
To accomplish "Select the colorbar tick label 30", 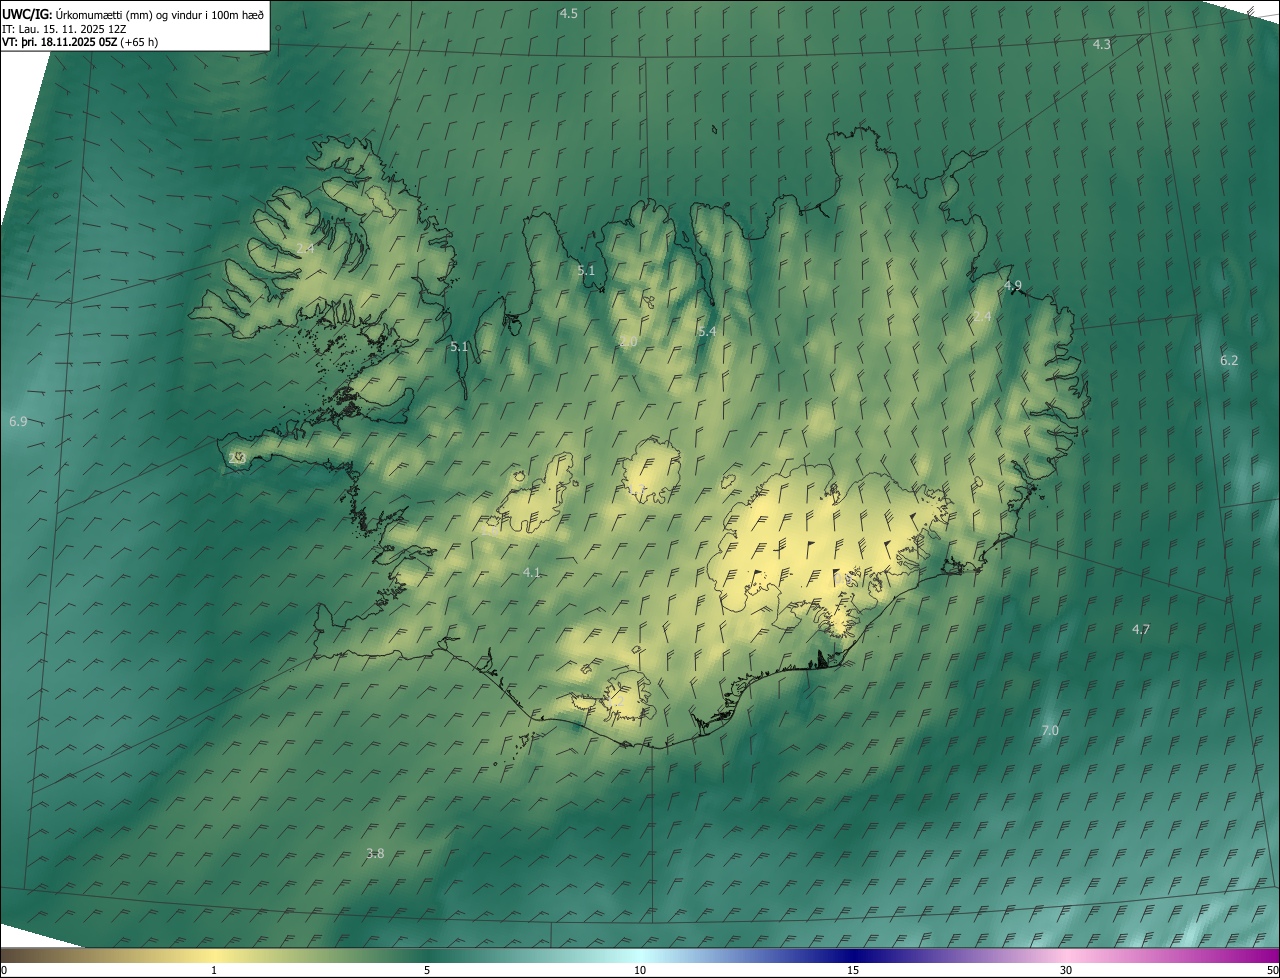I will click(1066, 970).
